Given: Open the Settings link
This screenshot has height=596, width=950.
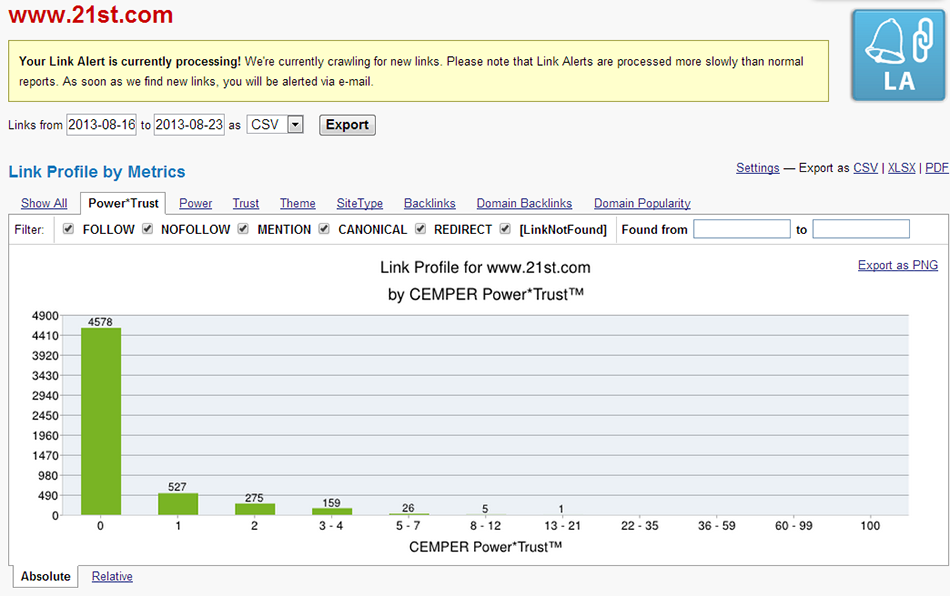Looking at the screenshot, I should click(757, 168).
